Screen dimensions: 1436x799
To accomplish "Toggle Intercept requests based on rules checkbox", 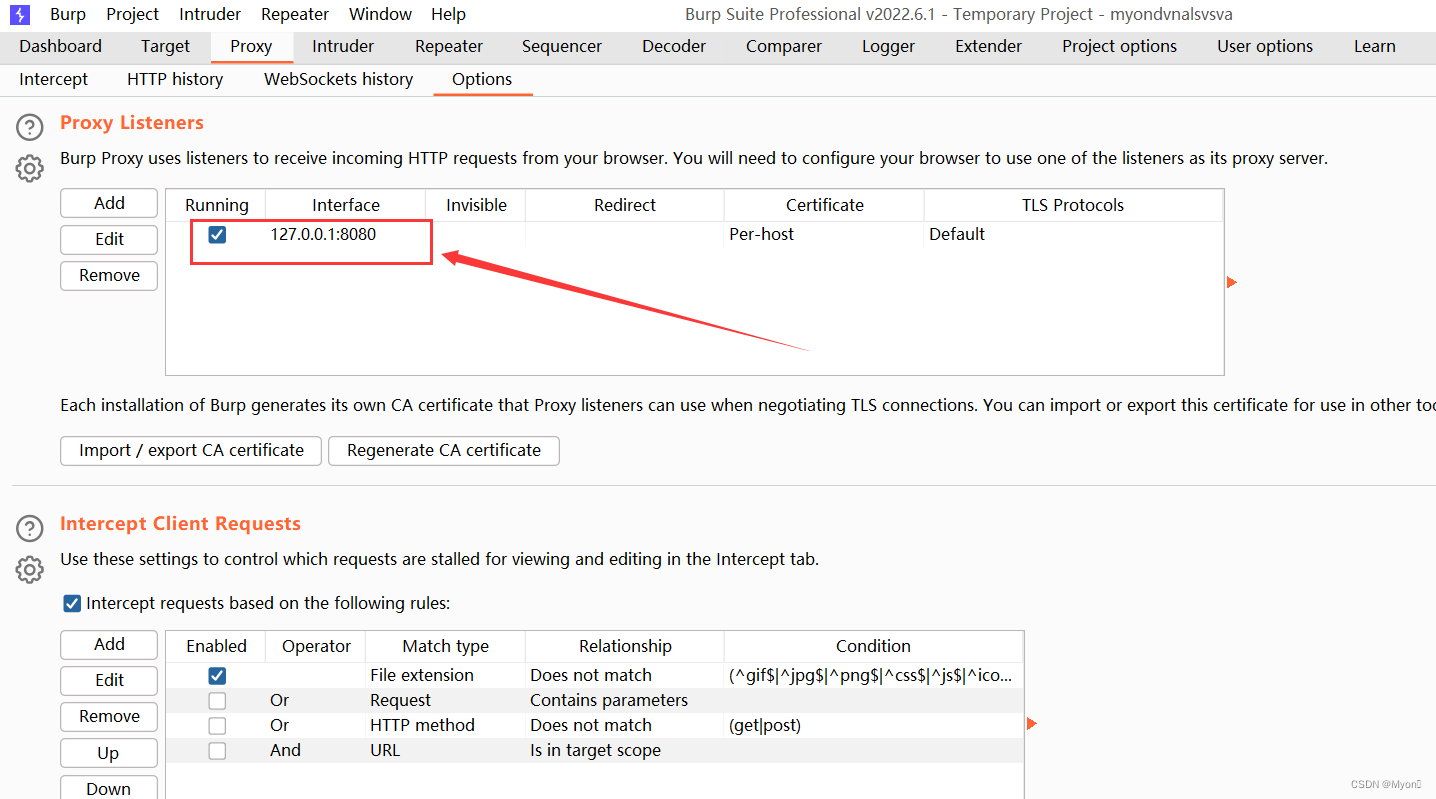I will pos(72,603).
